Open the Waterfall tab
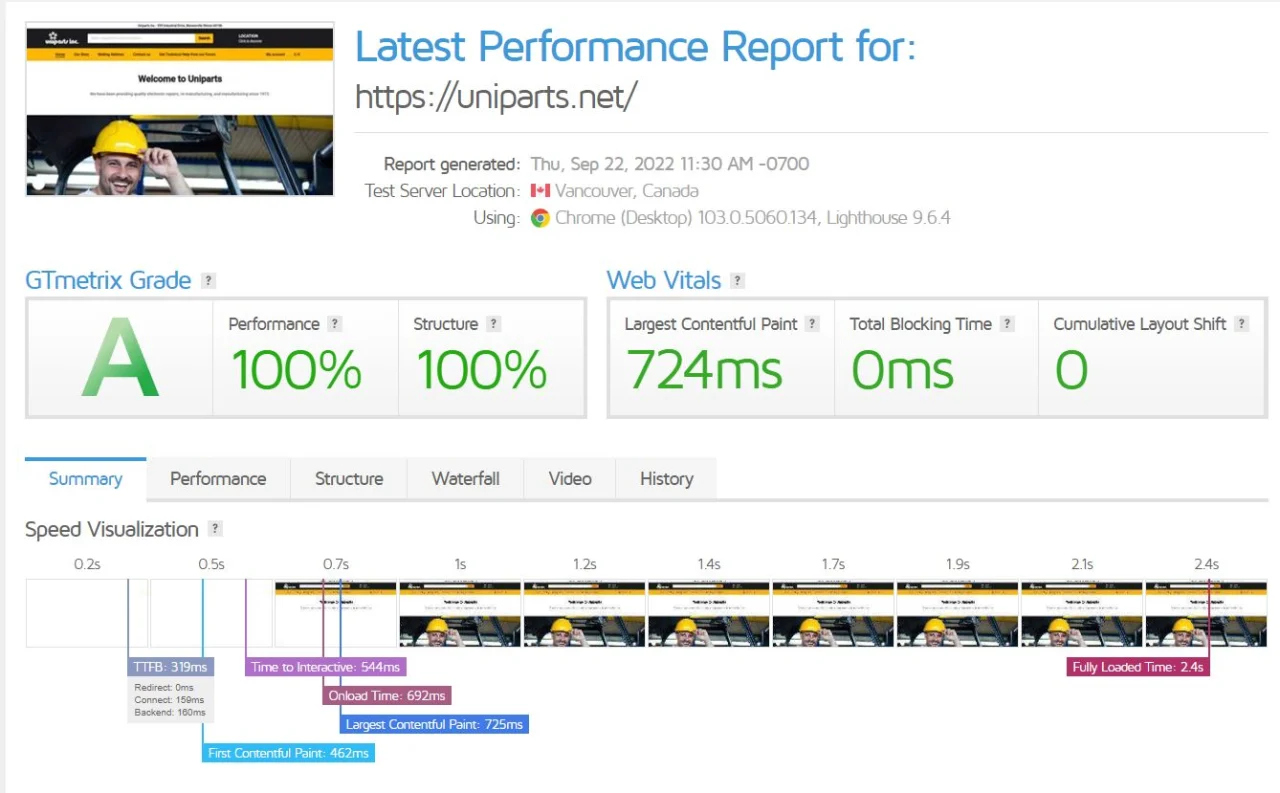Viewport: 1280px width, 793px height. (466, 479)
